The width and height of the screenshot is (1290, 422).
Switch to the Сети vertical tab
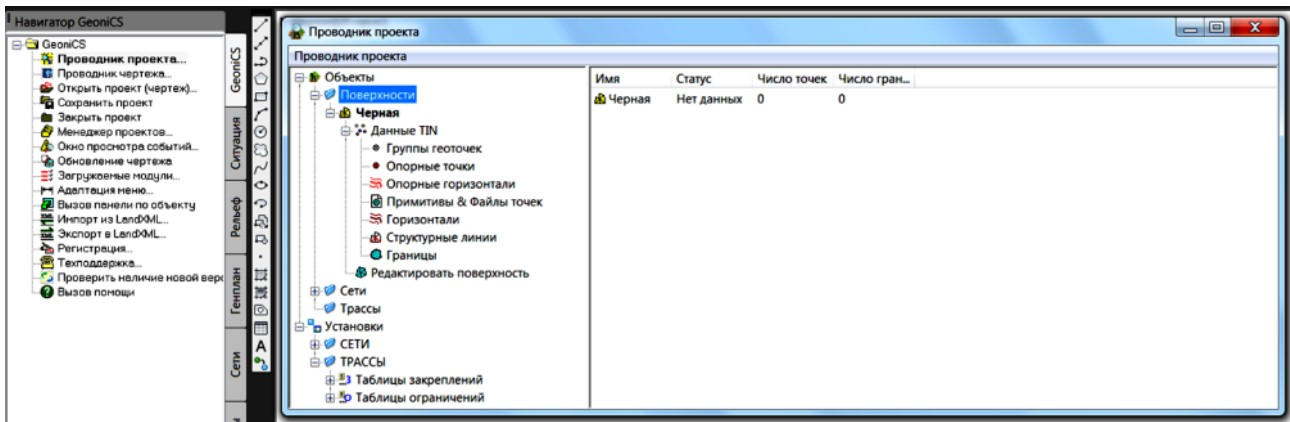236,367
